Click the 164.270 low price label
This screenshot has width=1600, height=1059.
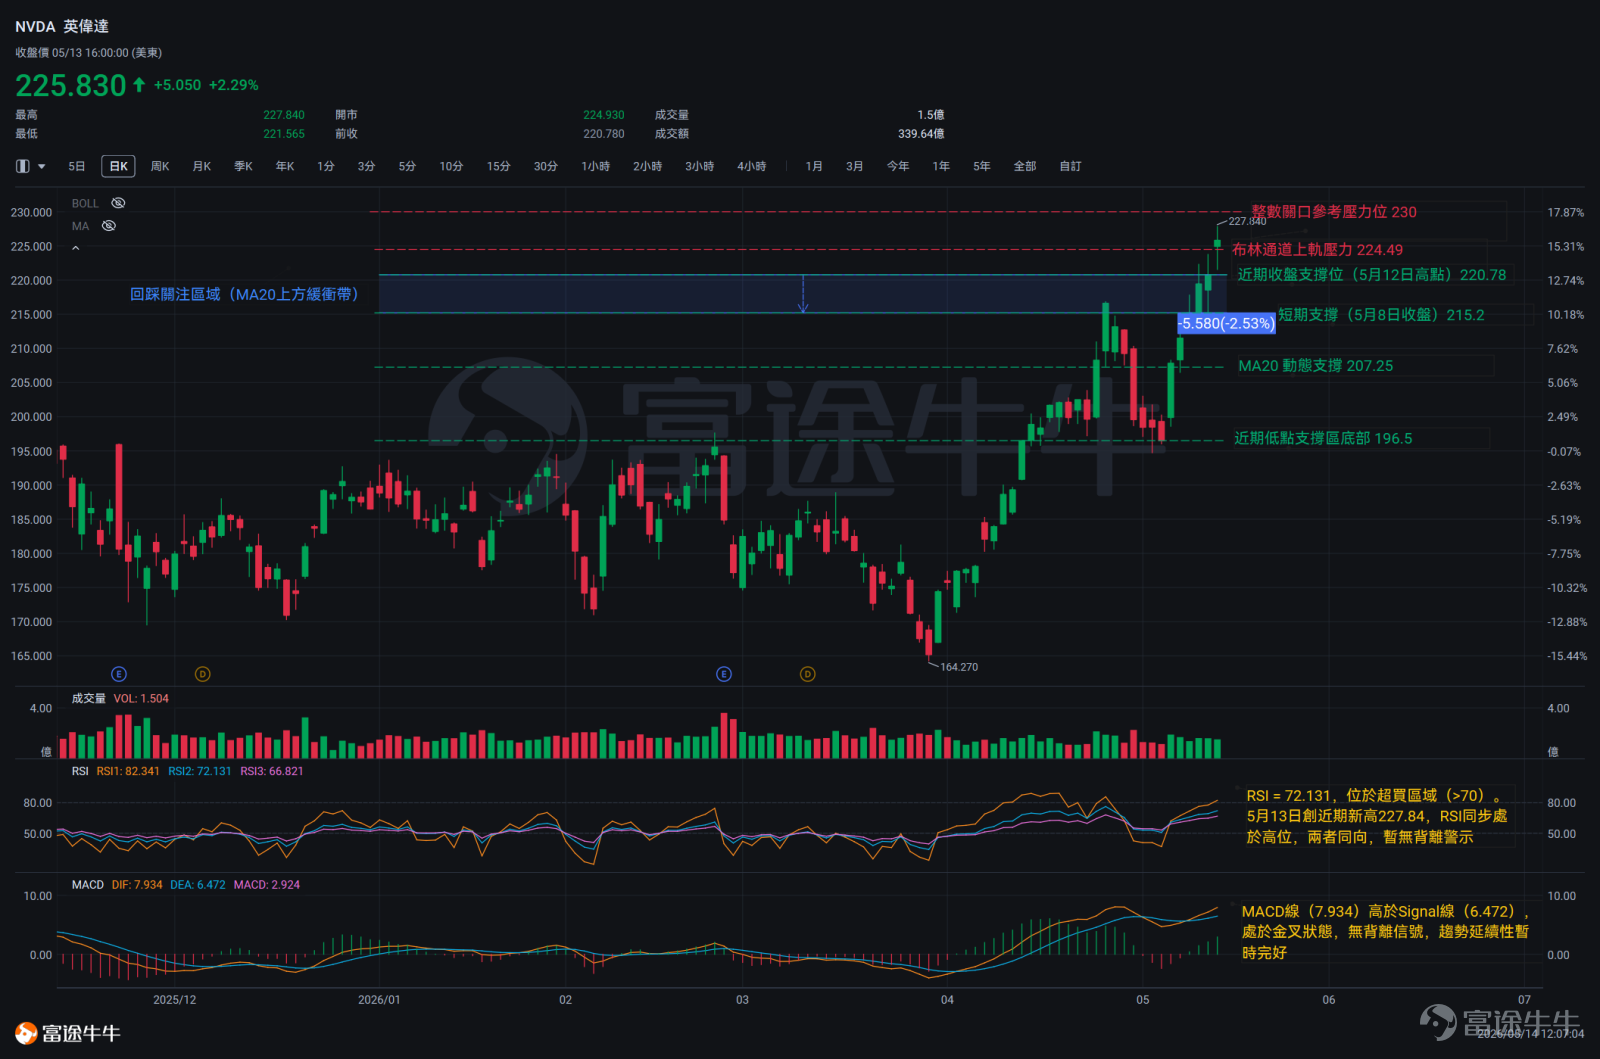tap(959, 667)
